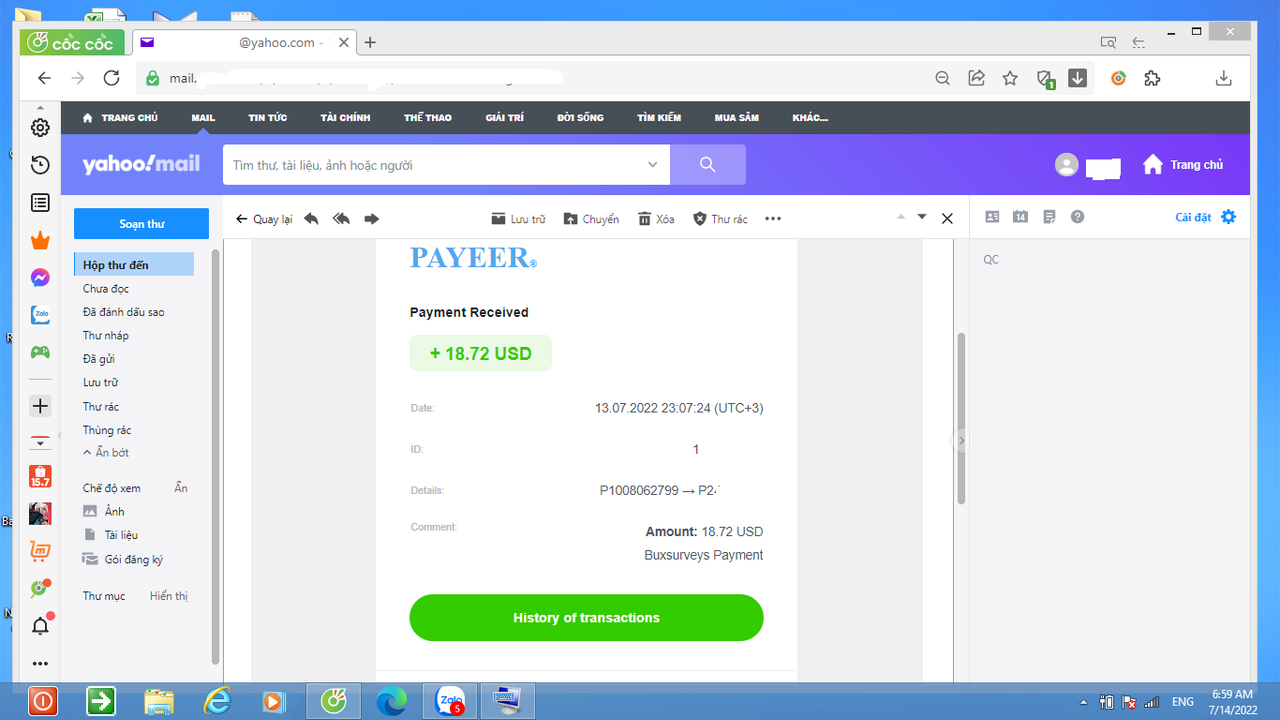The height and width of the screenshot is (720, 1280).
Task: Open TIN TỨC menu item
Action: pyautogui.click(x=268, y=118)
